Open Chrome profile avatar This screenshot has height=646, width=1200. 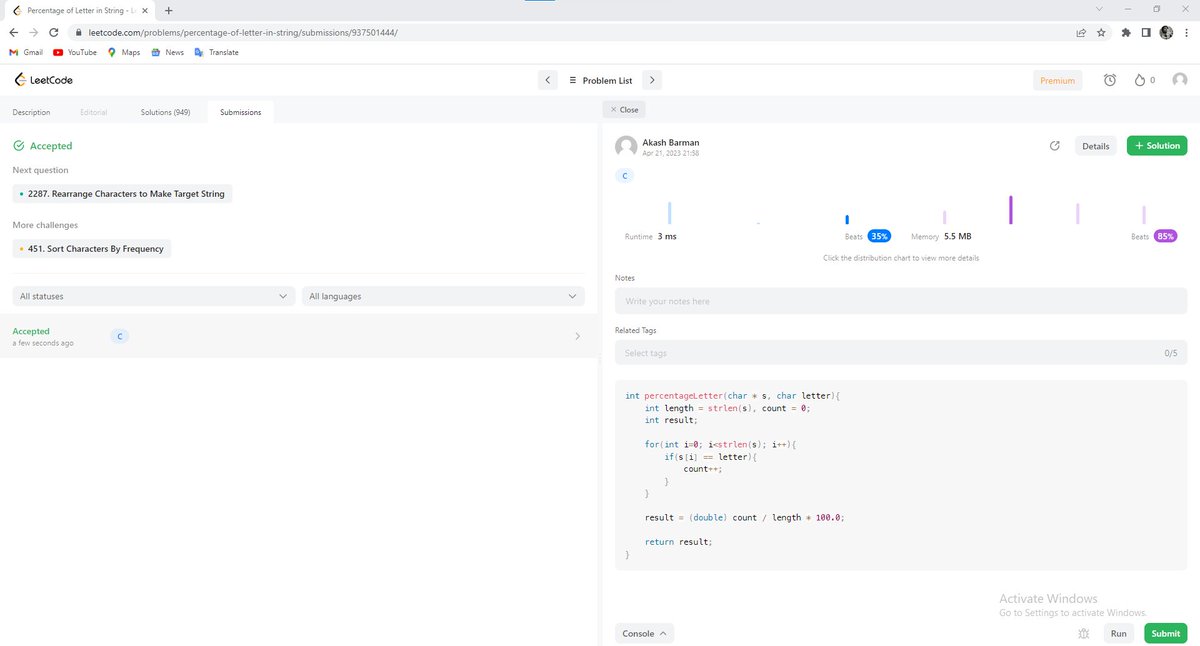[1166, 32]
